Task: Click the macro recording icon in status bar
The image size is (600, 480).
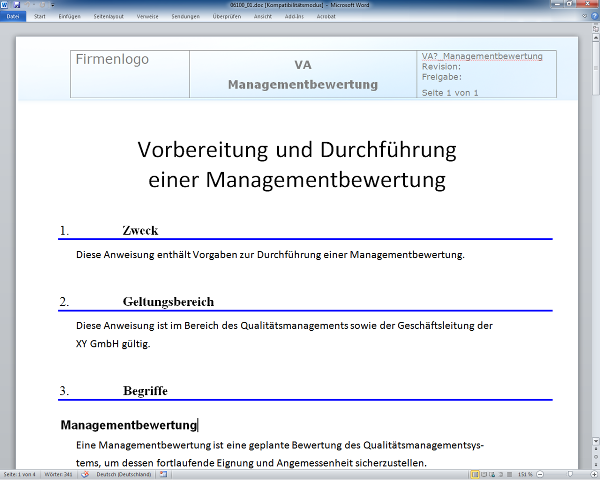Action: [x=163, y=474]
